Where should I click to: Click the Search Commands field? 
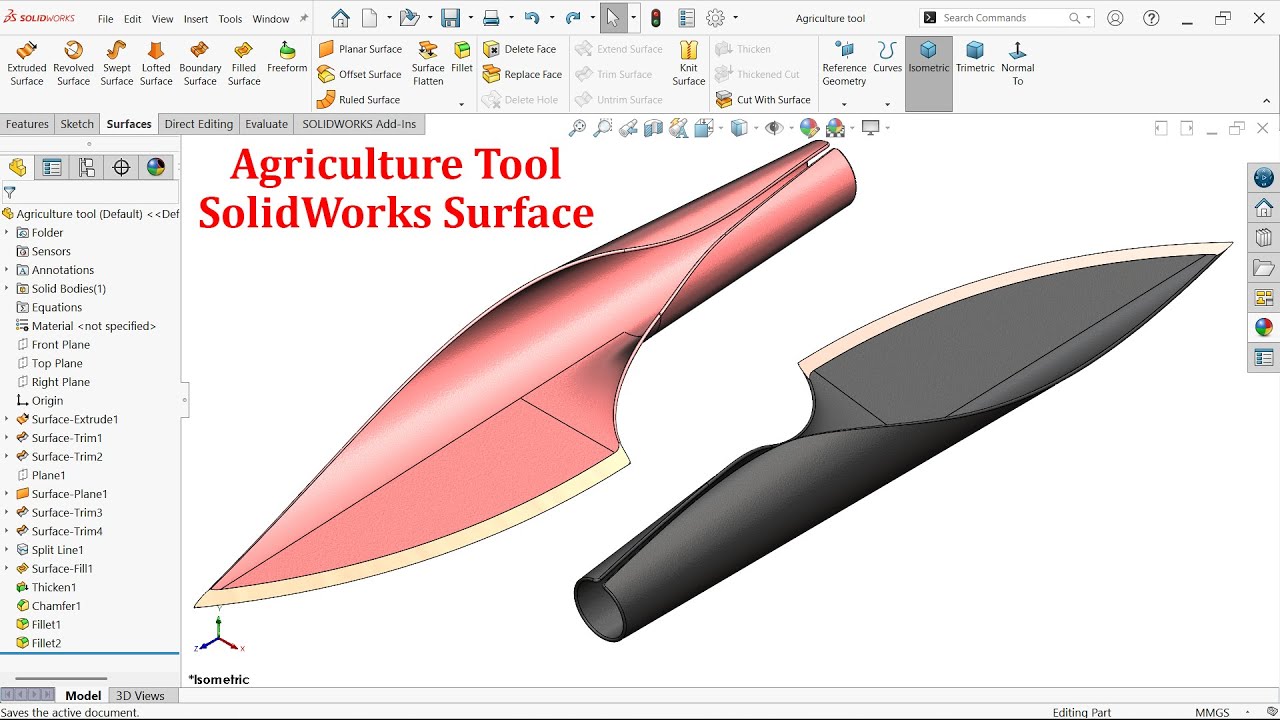click(x=1006, y=18)
